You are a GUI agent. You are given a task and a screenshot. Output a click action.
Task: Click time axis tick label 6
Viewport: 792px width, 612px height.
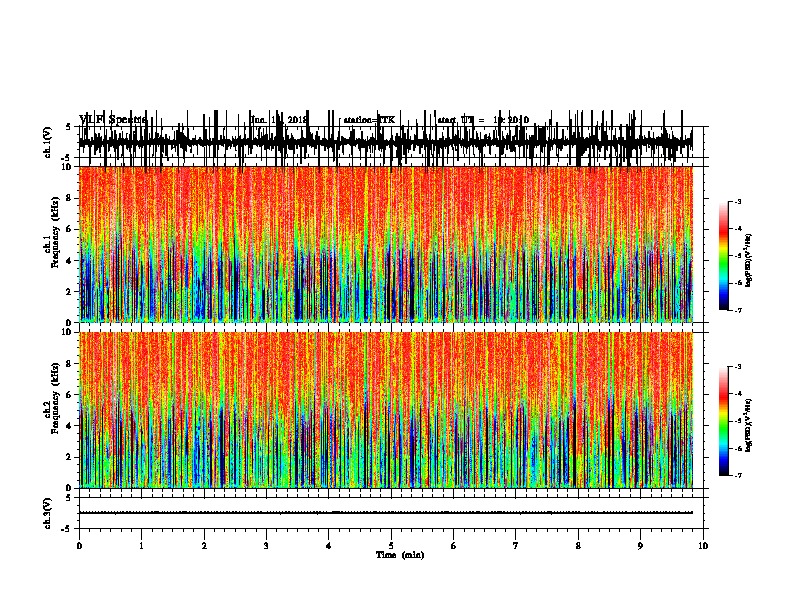(x=453, y=546)
